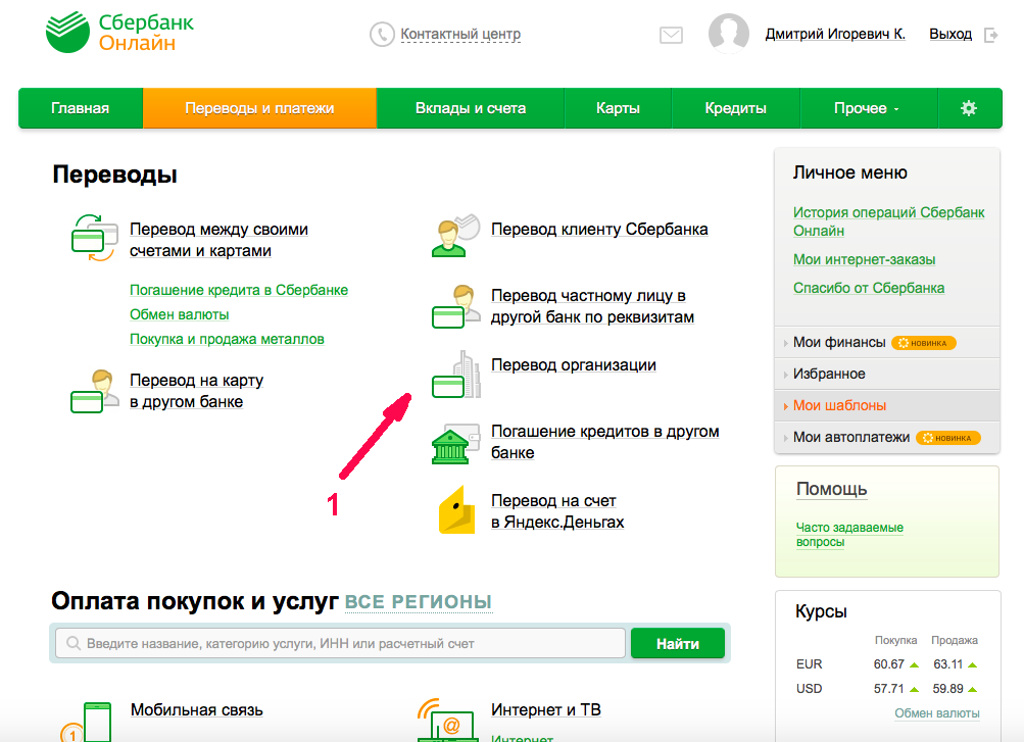Expand the Мои финансы section
Image resolution: width=1024 pixels, height=742 pixels.
click(839, 342)
